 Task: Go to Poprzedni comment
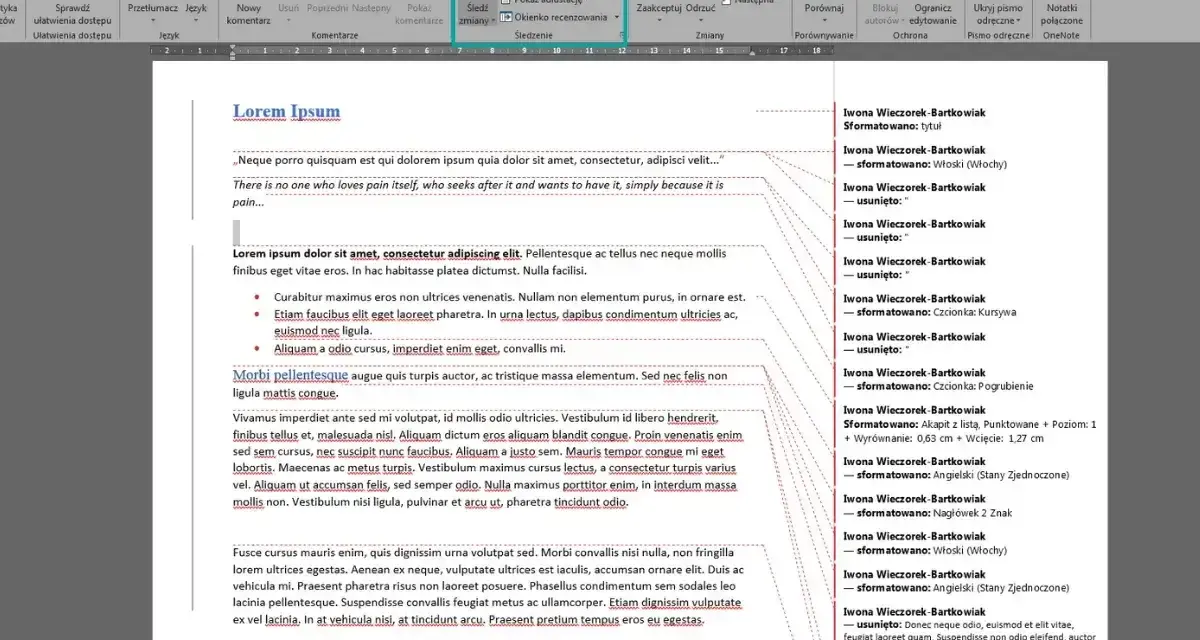coord(326,8)
